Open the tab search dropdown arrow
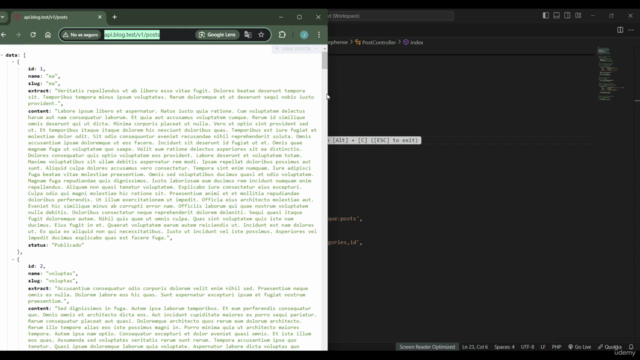The width and height of the screenshot is (640, 360). (2, 17)
